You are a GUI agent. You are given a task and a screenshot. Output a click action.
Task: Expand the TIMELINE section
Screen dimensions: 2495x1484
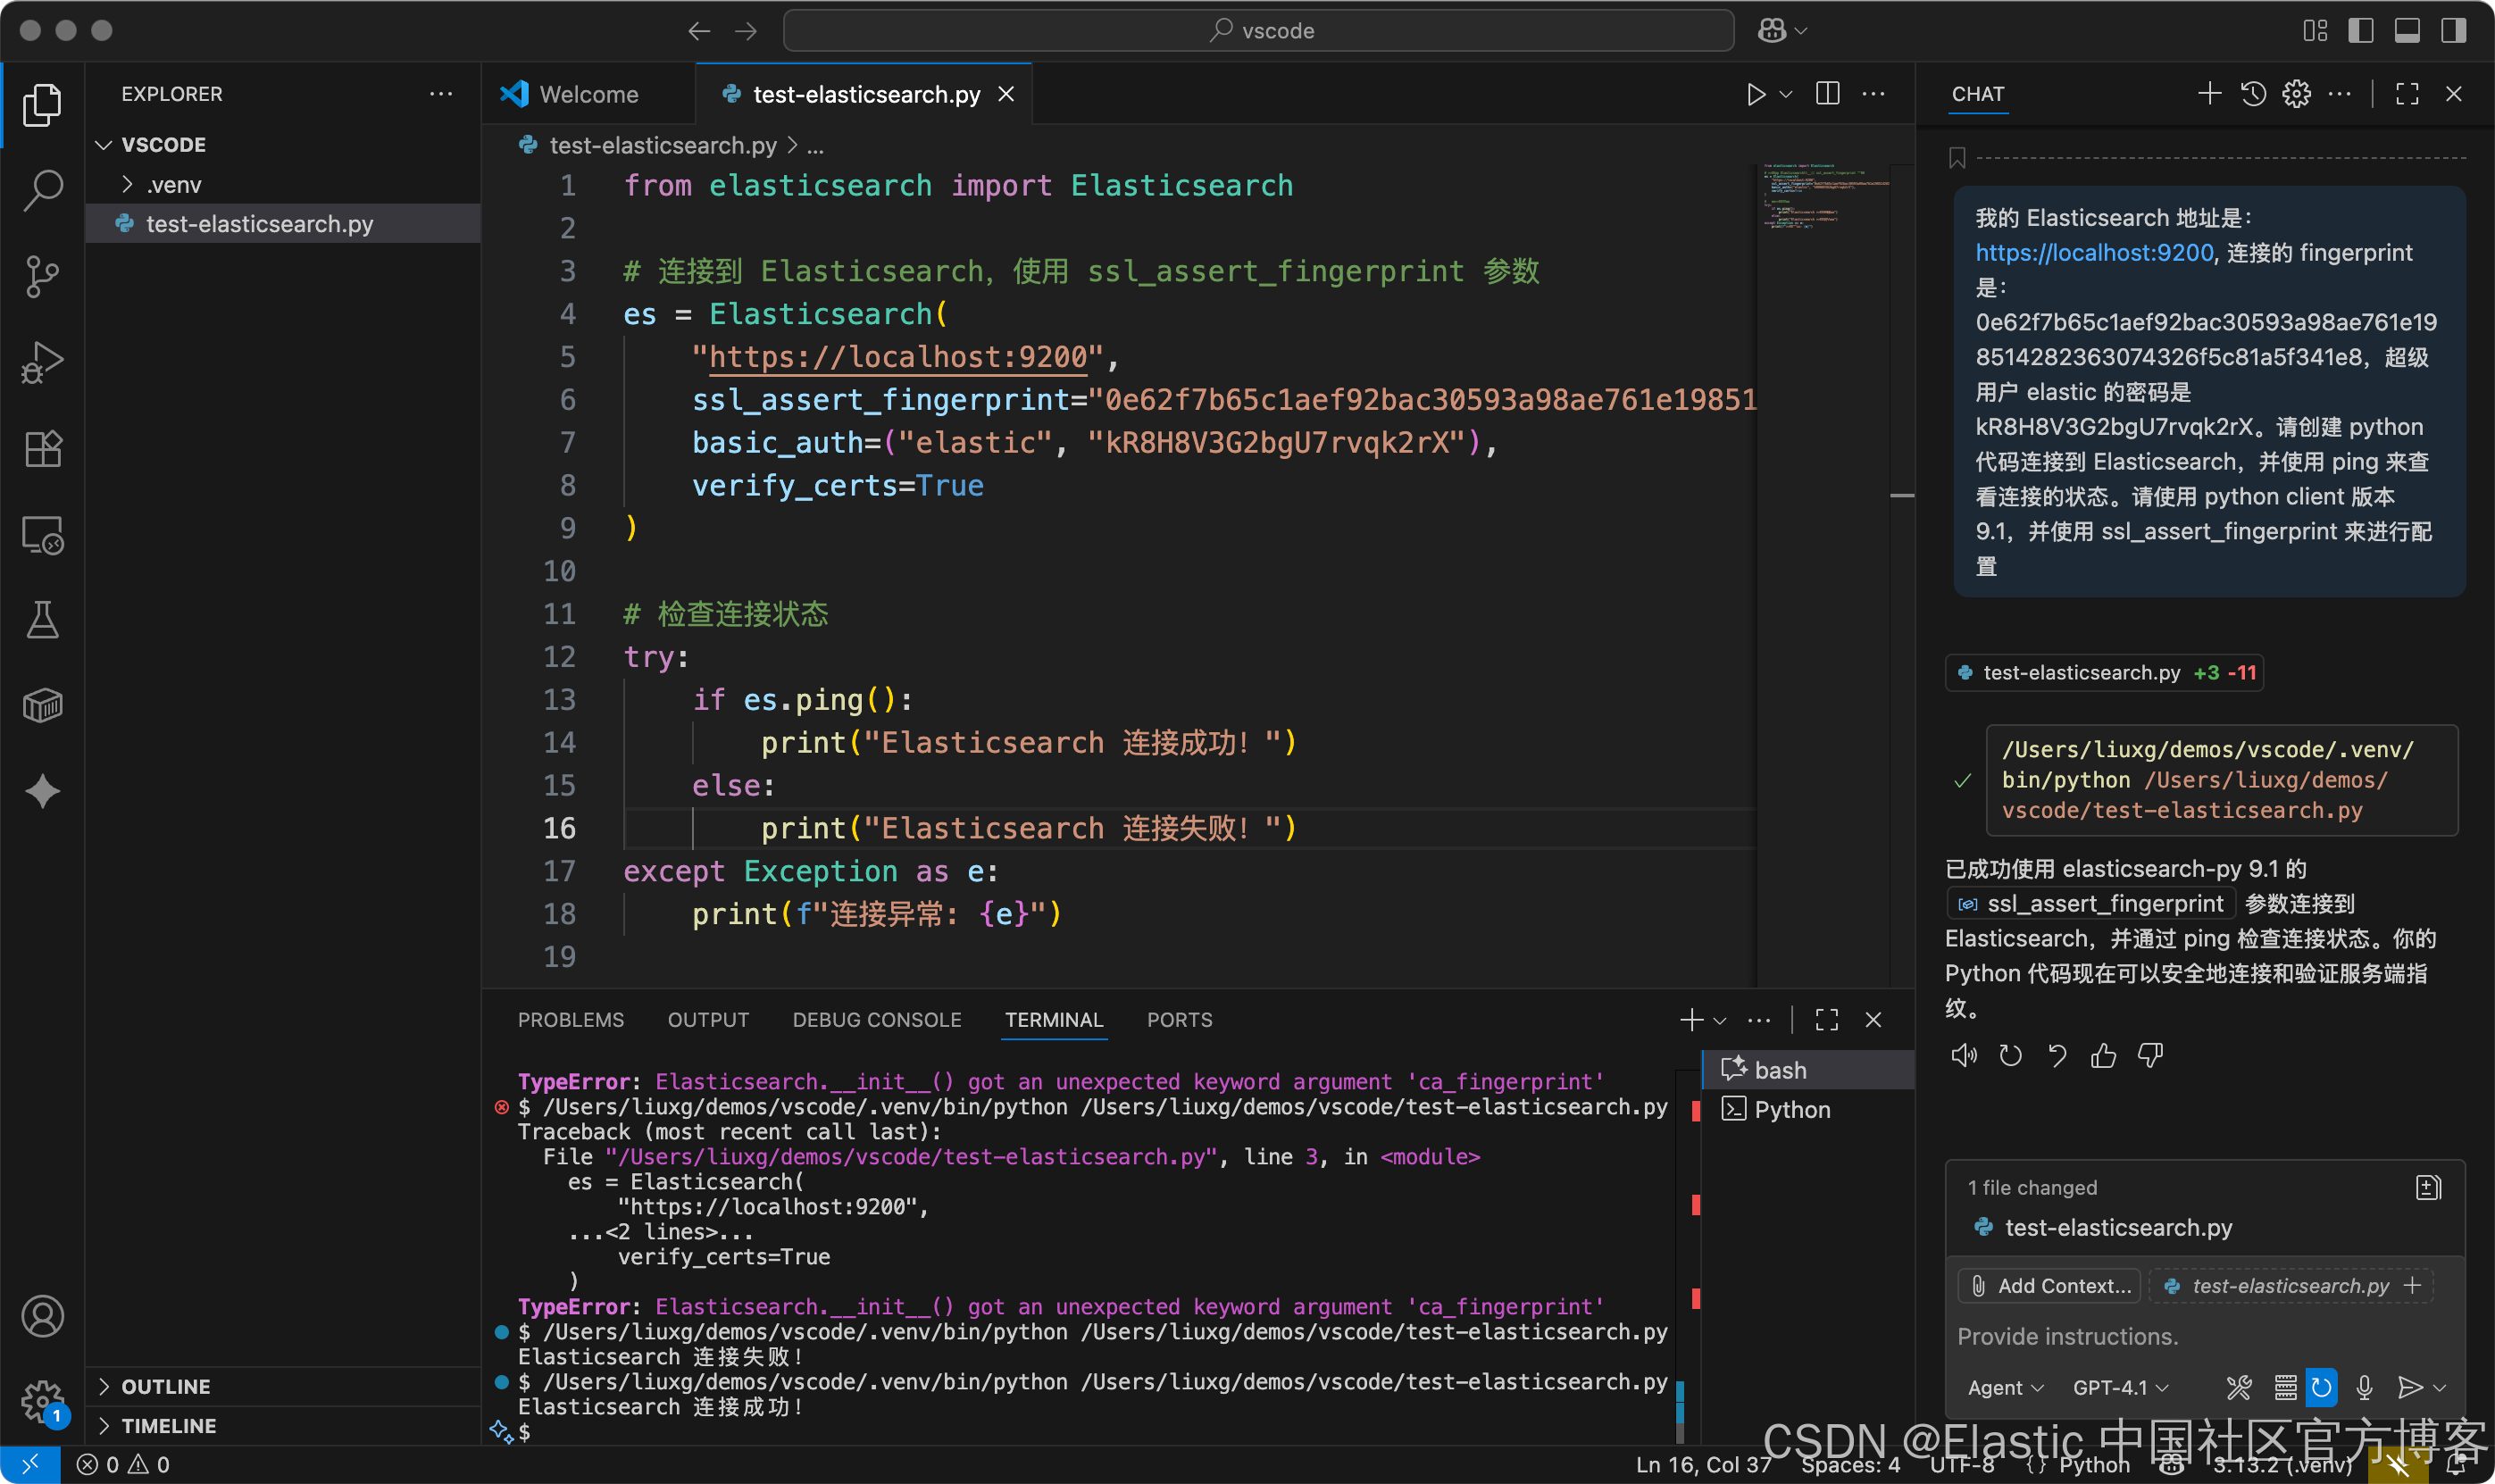[104, 1426]
